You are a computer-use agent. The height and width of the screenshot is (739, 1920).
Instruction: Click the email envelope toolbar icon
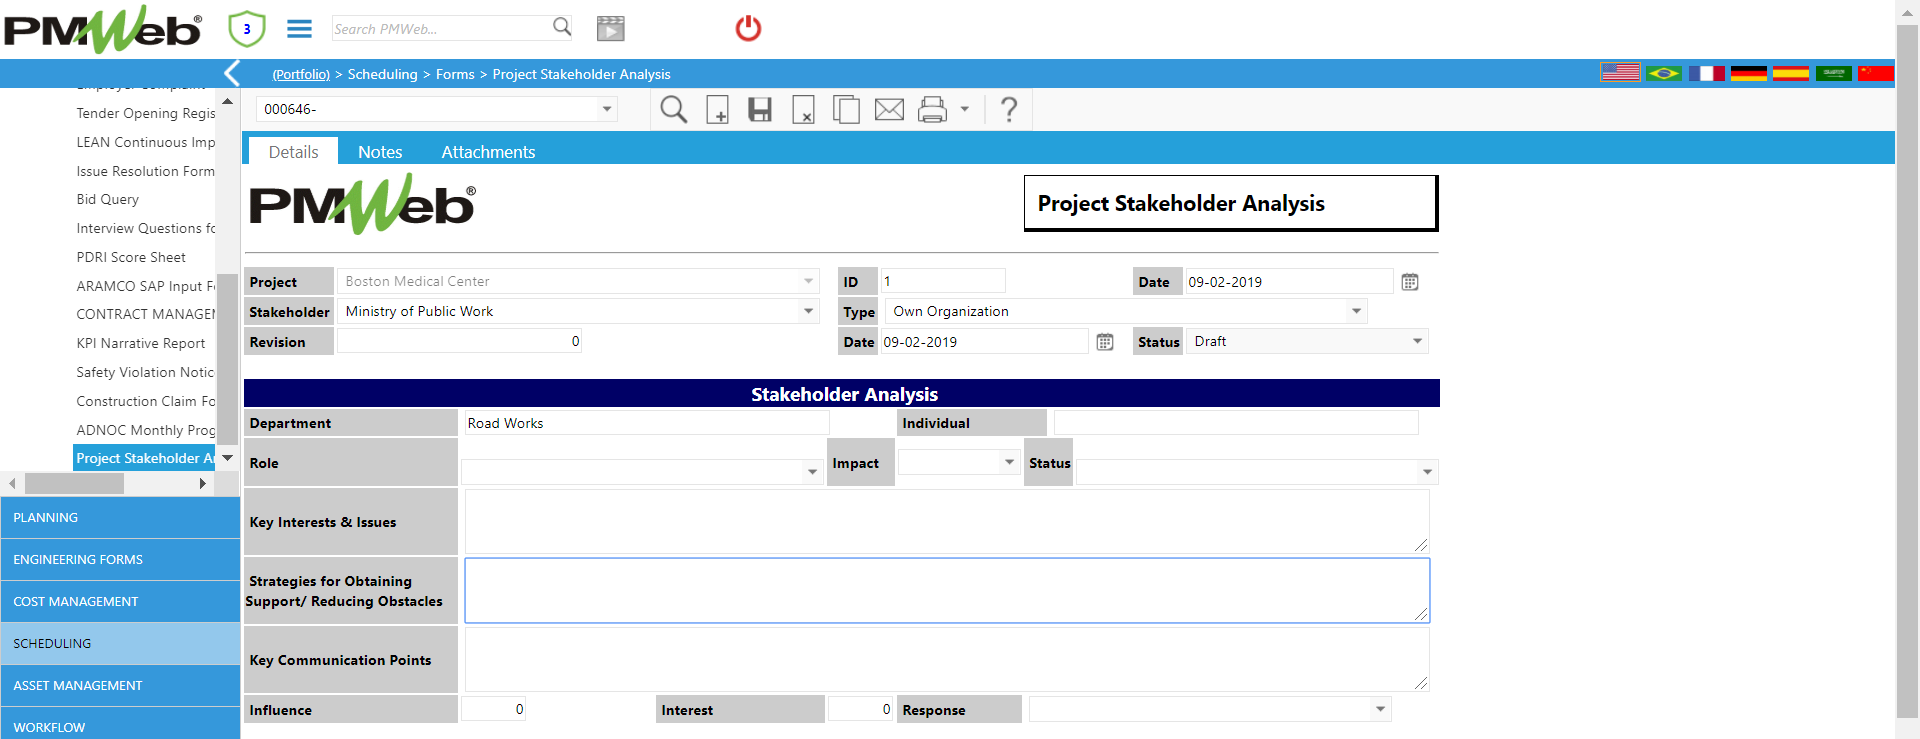tap(889, 109)
